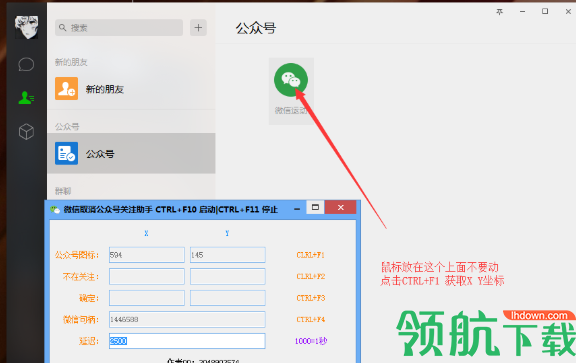
Task: Click the 公众号 page heading
Action: [x=256, y=28]
